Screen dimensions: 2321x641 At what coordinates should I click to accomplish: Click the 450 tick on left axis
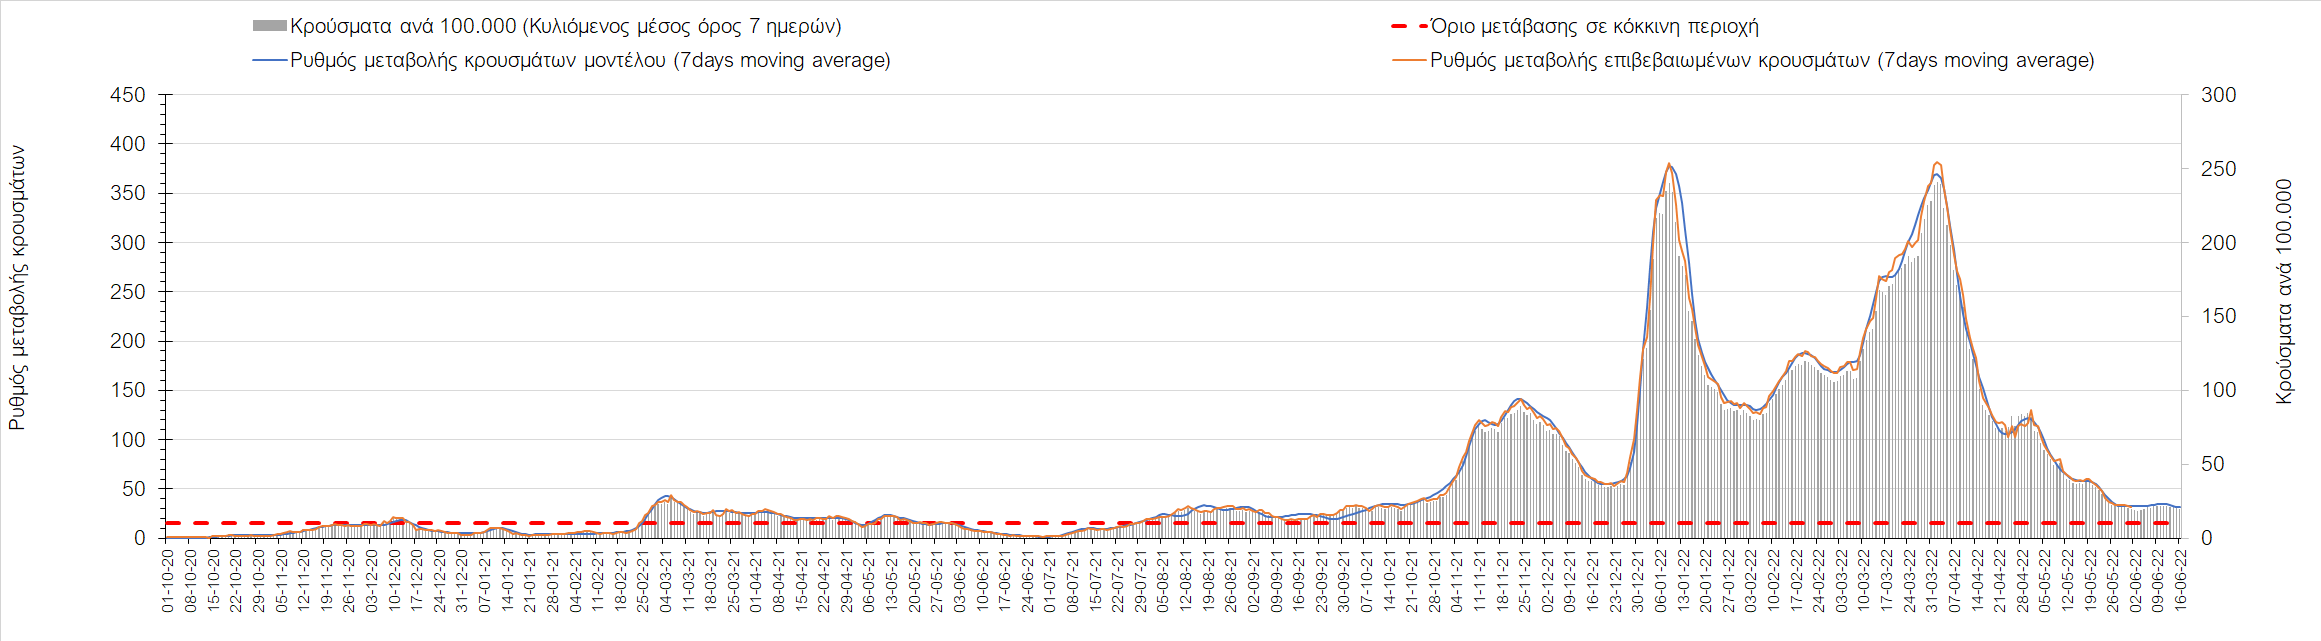point(128,95)
